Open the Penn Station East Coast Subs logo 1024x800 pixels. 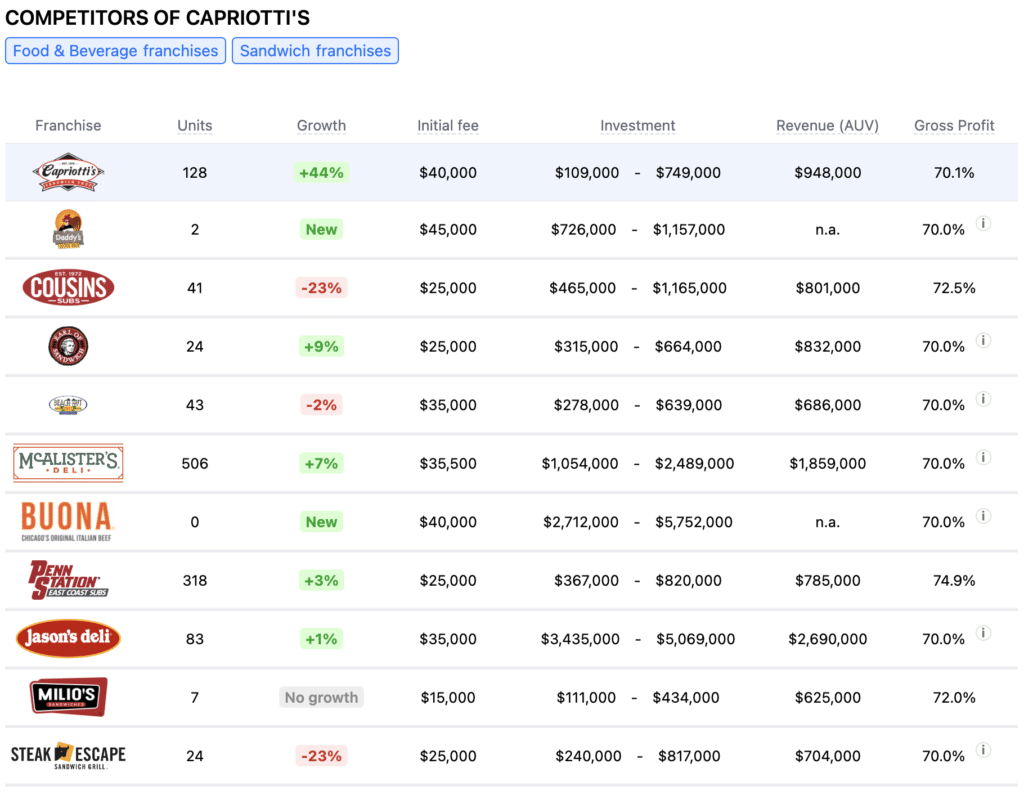tap(68, 580)
